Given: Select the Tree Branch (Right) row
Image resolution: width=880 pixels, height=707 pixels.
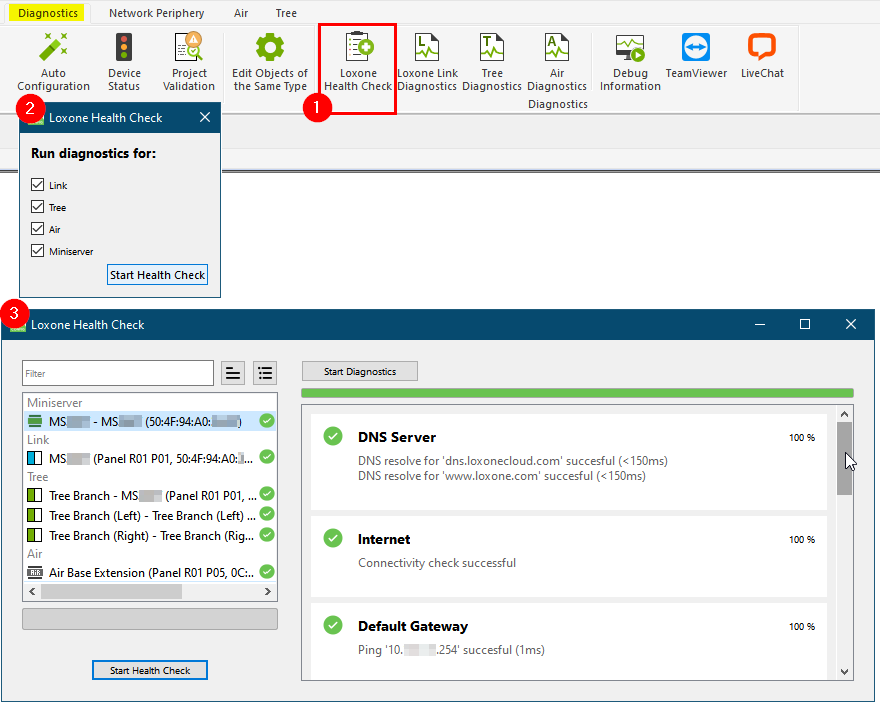Looking at the screenshot, I should coord(150,535).
